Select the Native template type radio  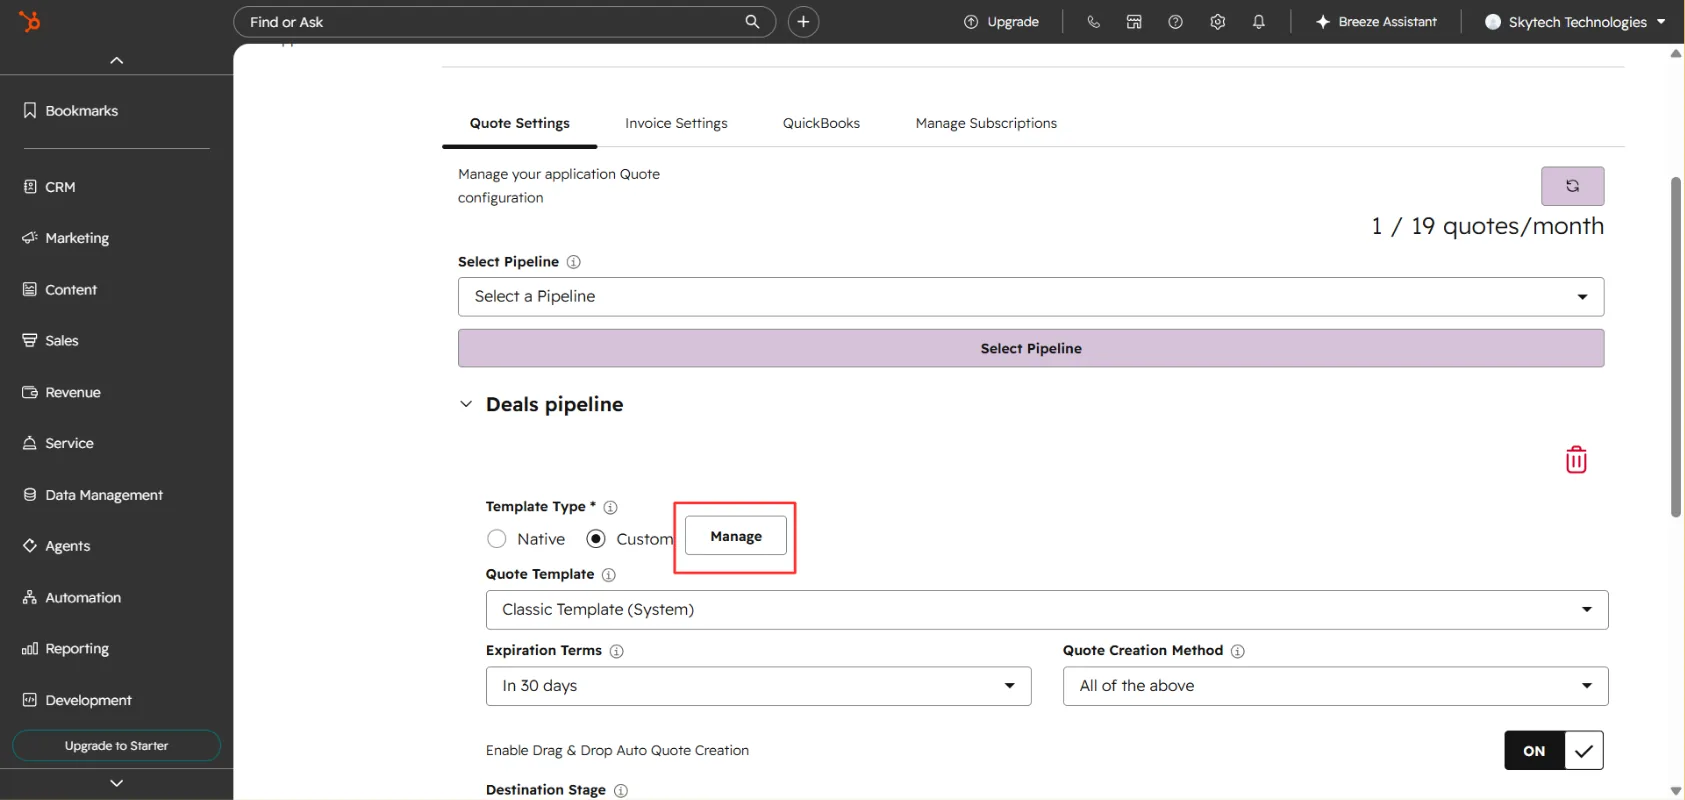click(x=497, y=539)
